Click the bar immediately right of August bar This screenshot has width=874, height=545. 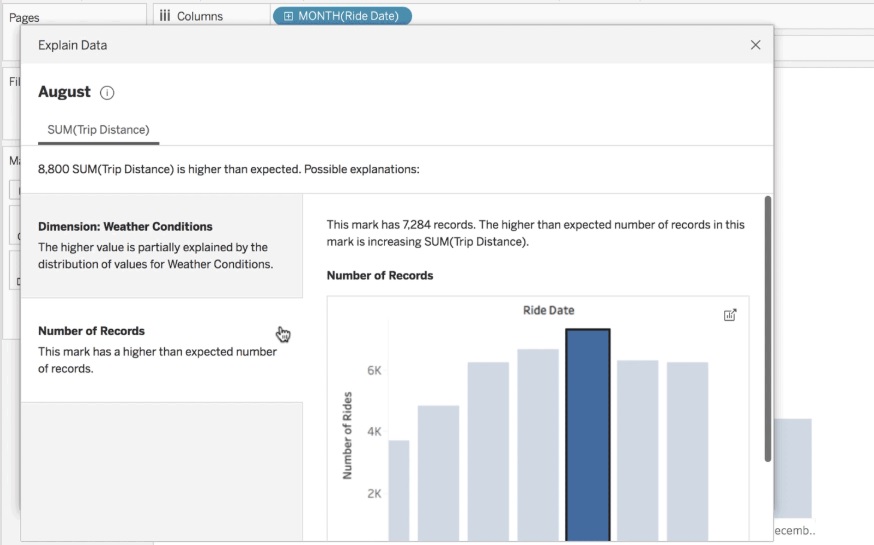click(637, 450)
